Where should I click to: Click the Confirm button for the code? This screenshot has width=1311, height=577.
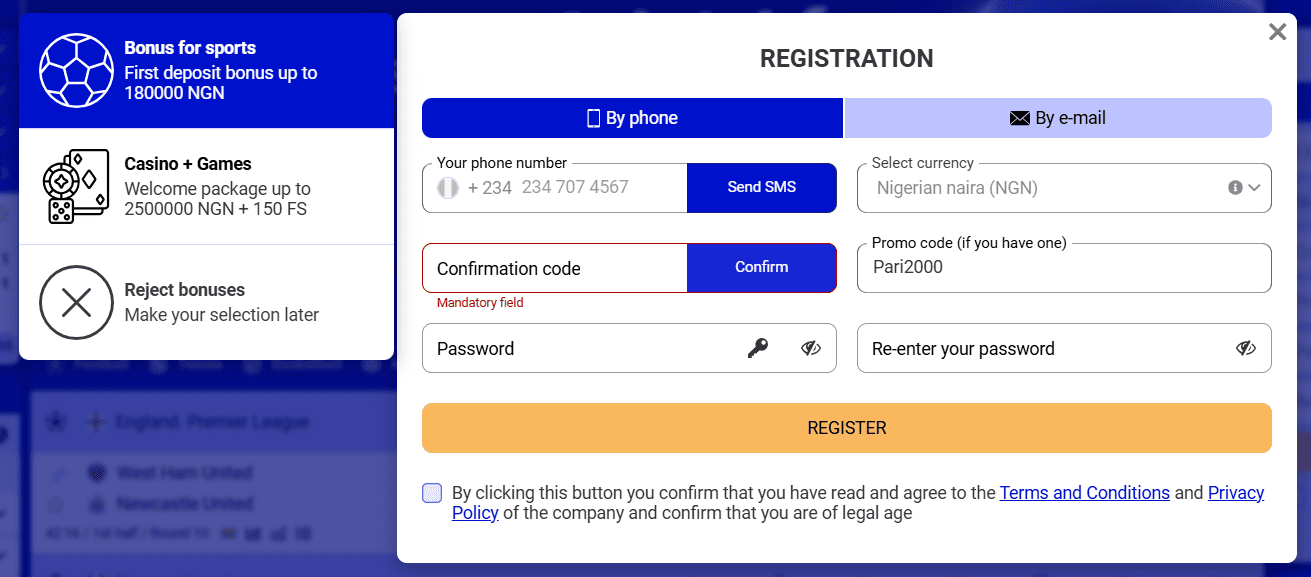[761, 267]
